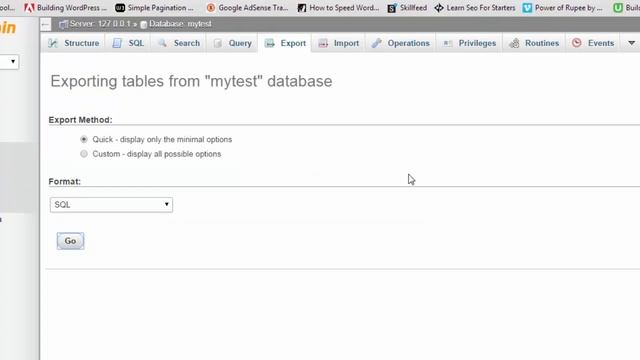This screenshot has height=360, width=640.
Task: Open Simple Pagination bookmark
Action: tap(154, 8)
